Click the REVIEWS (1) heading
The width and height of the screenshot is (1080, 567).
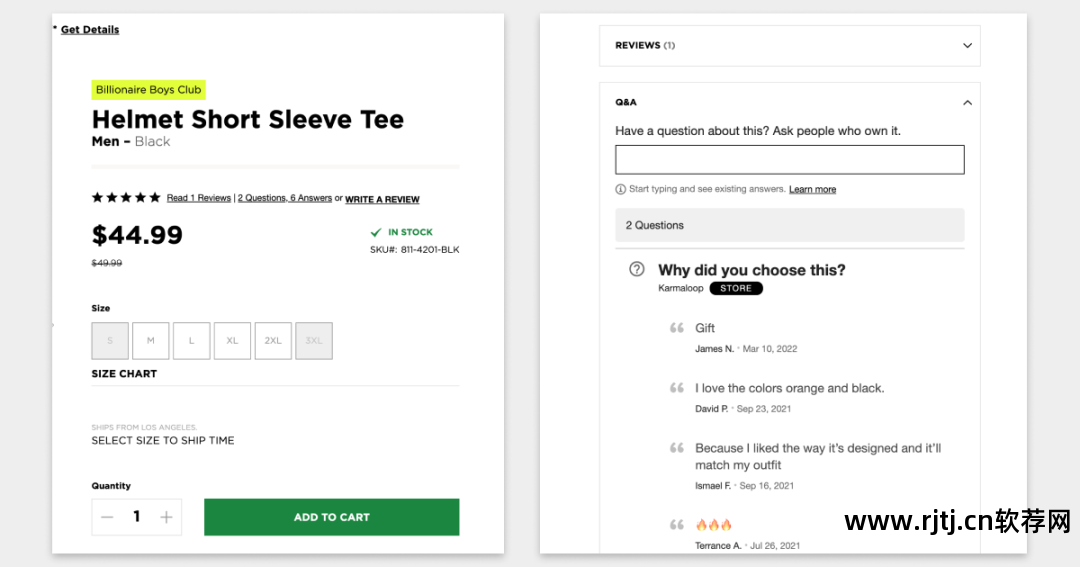tap(645, 45)
